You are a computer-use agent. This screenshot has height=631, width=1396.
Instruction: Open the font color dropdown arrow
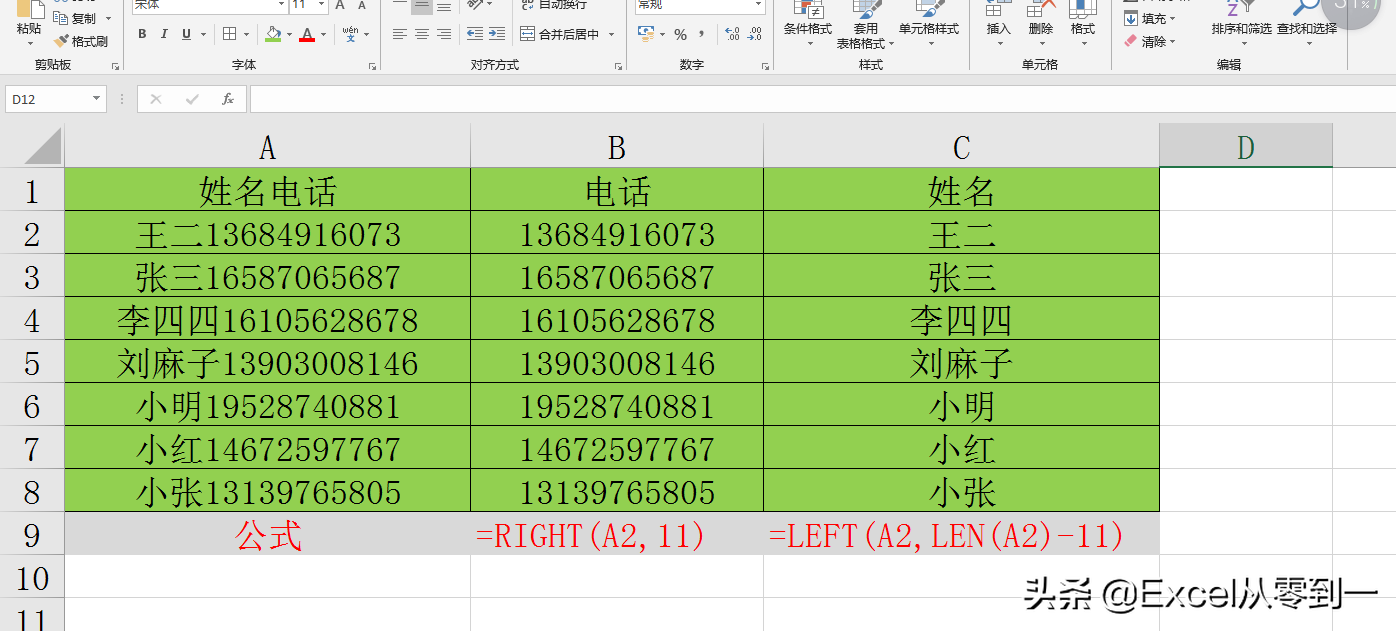(324, 34)
